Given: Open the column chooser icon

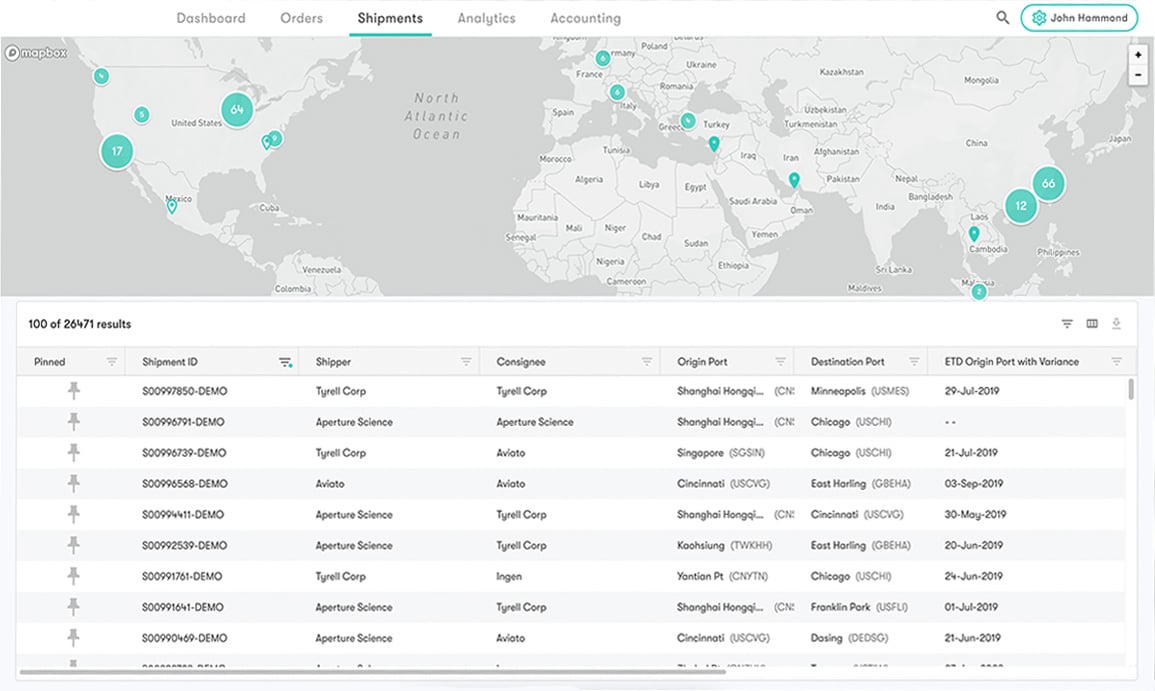Looking at the screenshot, I should pyautogui.click(x=1092, y=324).
